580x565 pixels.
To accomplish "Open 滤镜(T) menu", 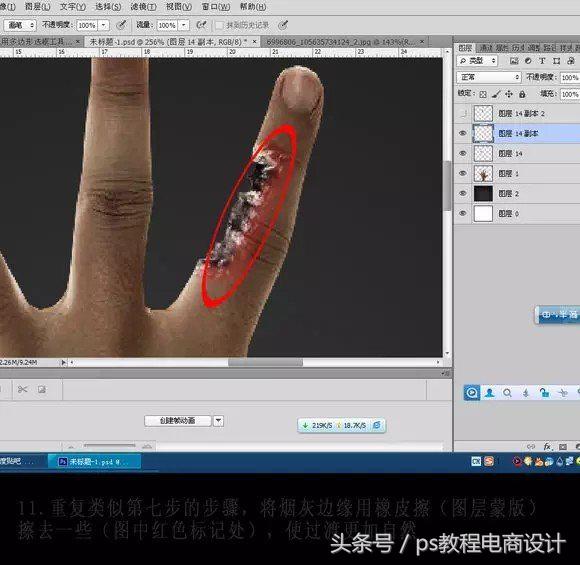I will coord(143,6).
